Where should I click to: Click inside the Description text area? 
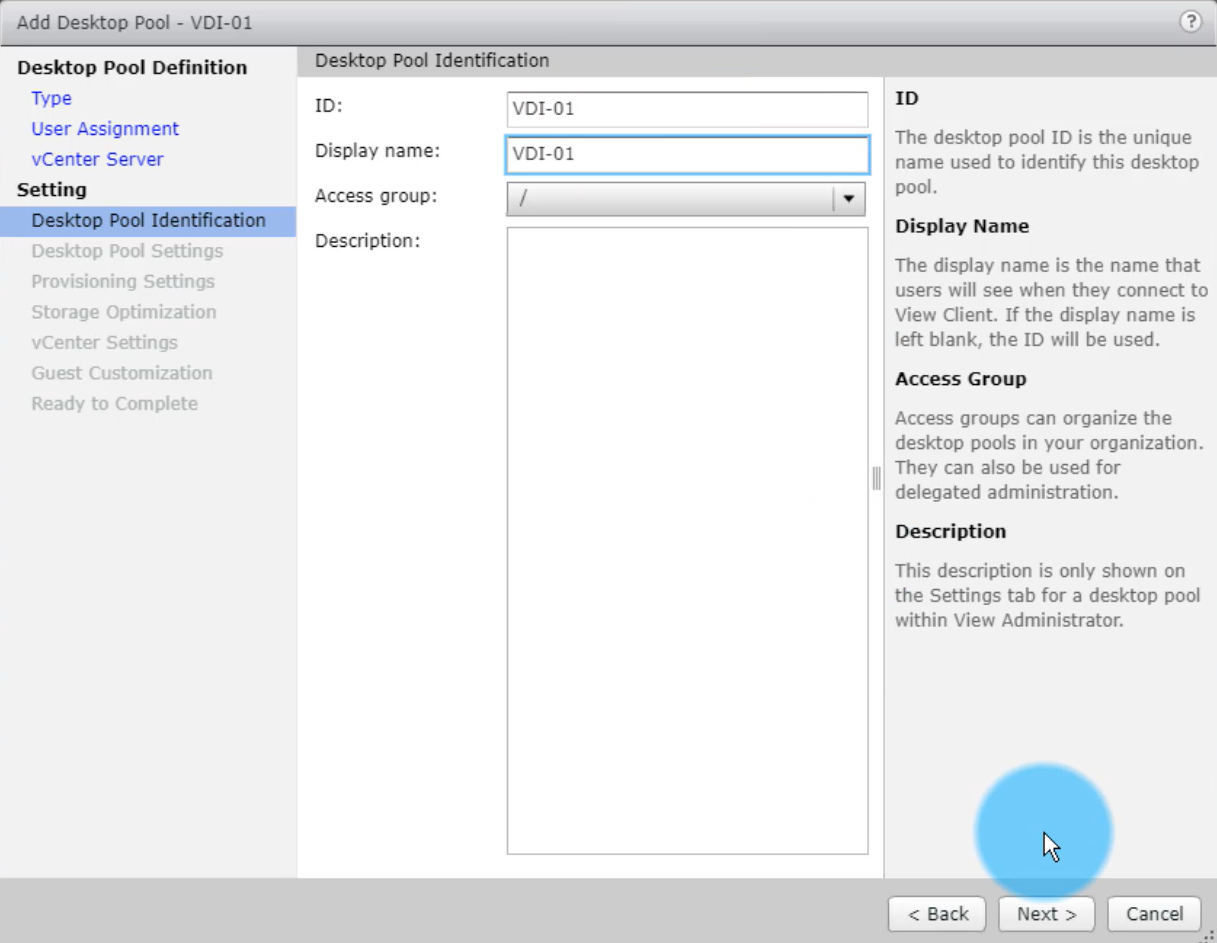(x=687, y=540)
